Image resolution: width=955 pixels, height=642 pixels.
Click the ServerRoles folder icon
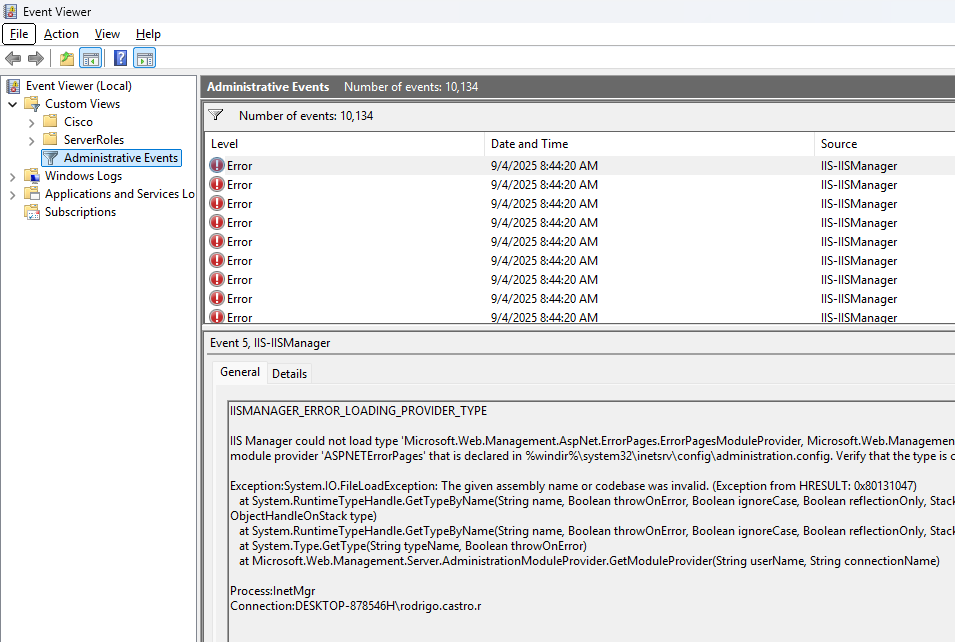point(51,139)
